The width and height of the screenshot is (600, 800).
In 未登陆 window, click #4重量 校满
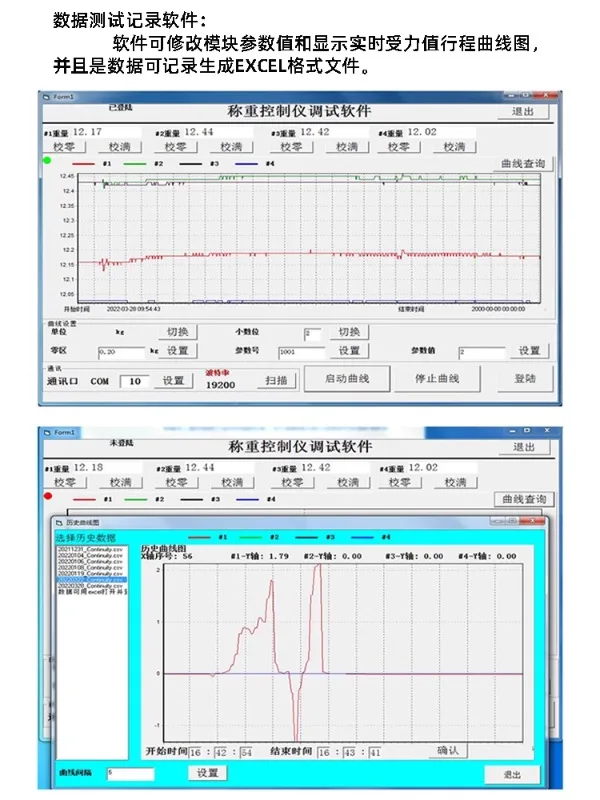point(455,483)
